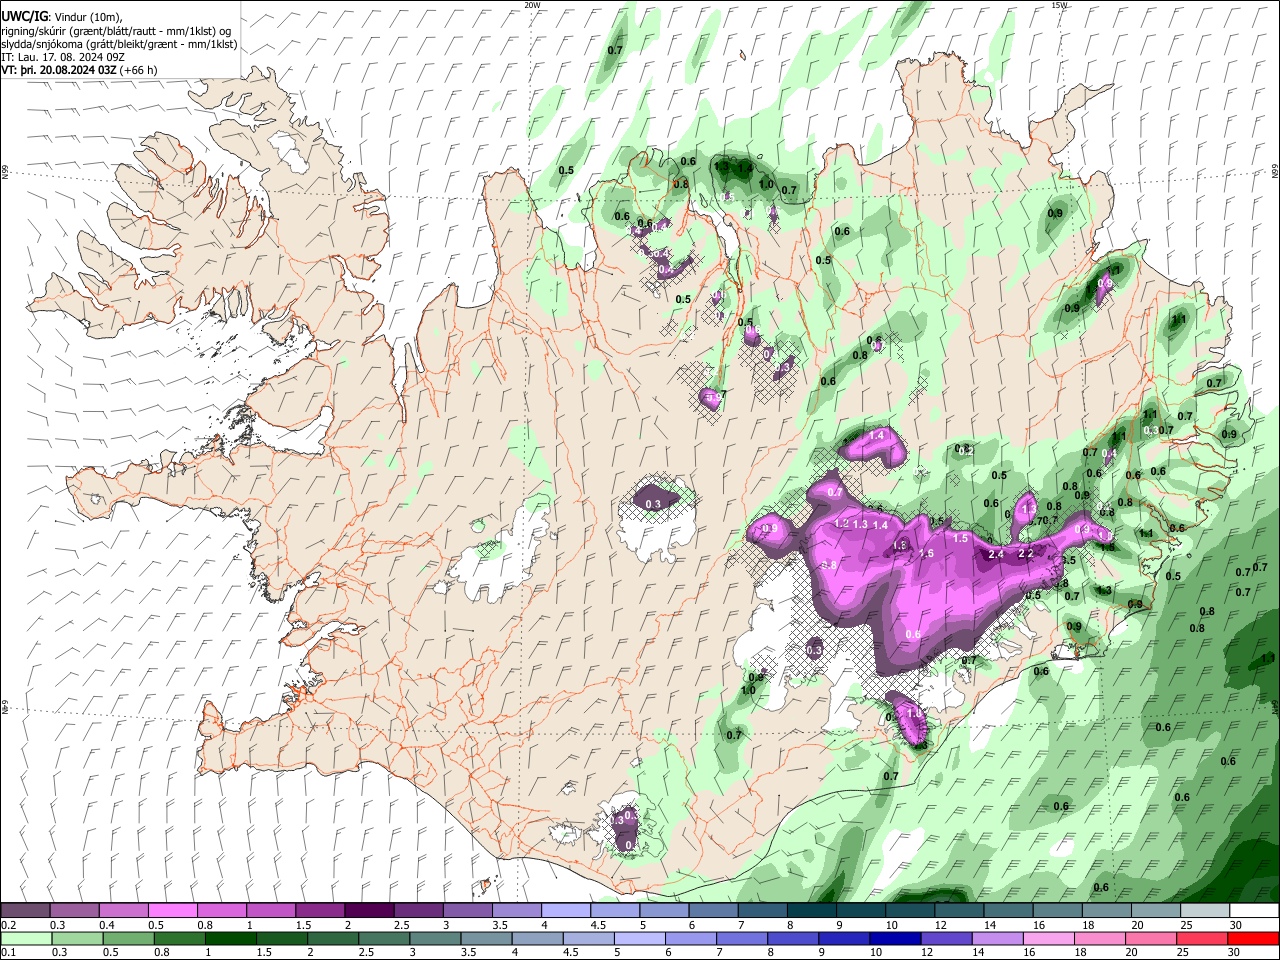Click the '1.2' value in the magenta area
Screen dimensions: 1280x960
pos(841,523)
